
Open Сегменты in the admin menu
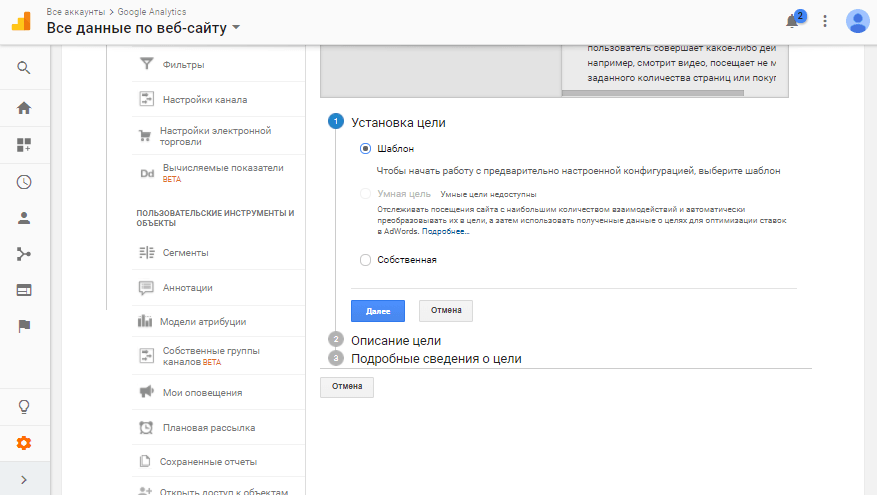[x=185, y=253]
